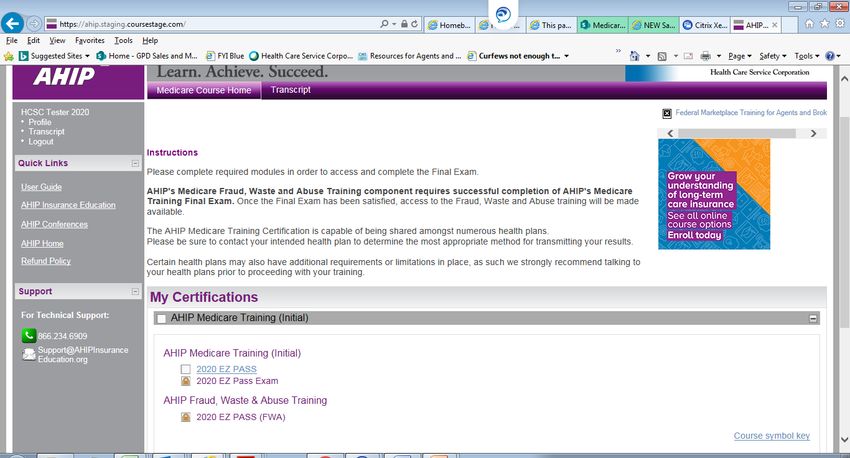Open the Suggested Sites favorites bar item
Screen dimensions: 850x458
point(54,56)
